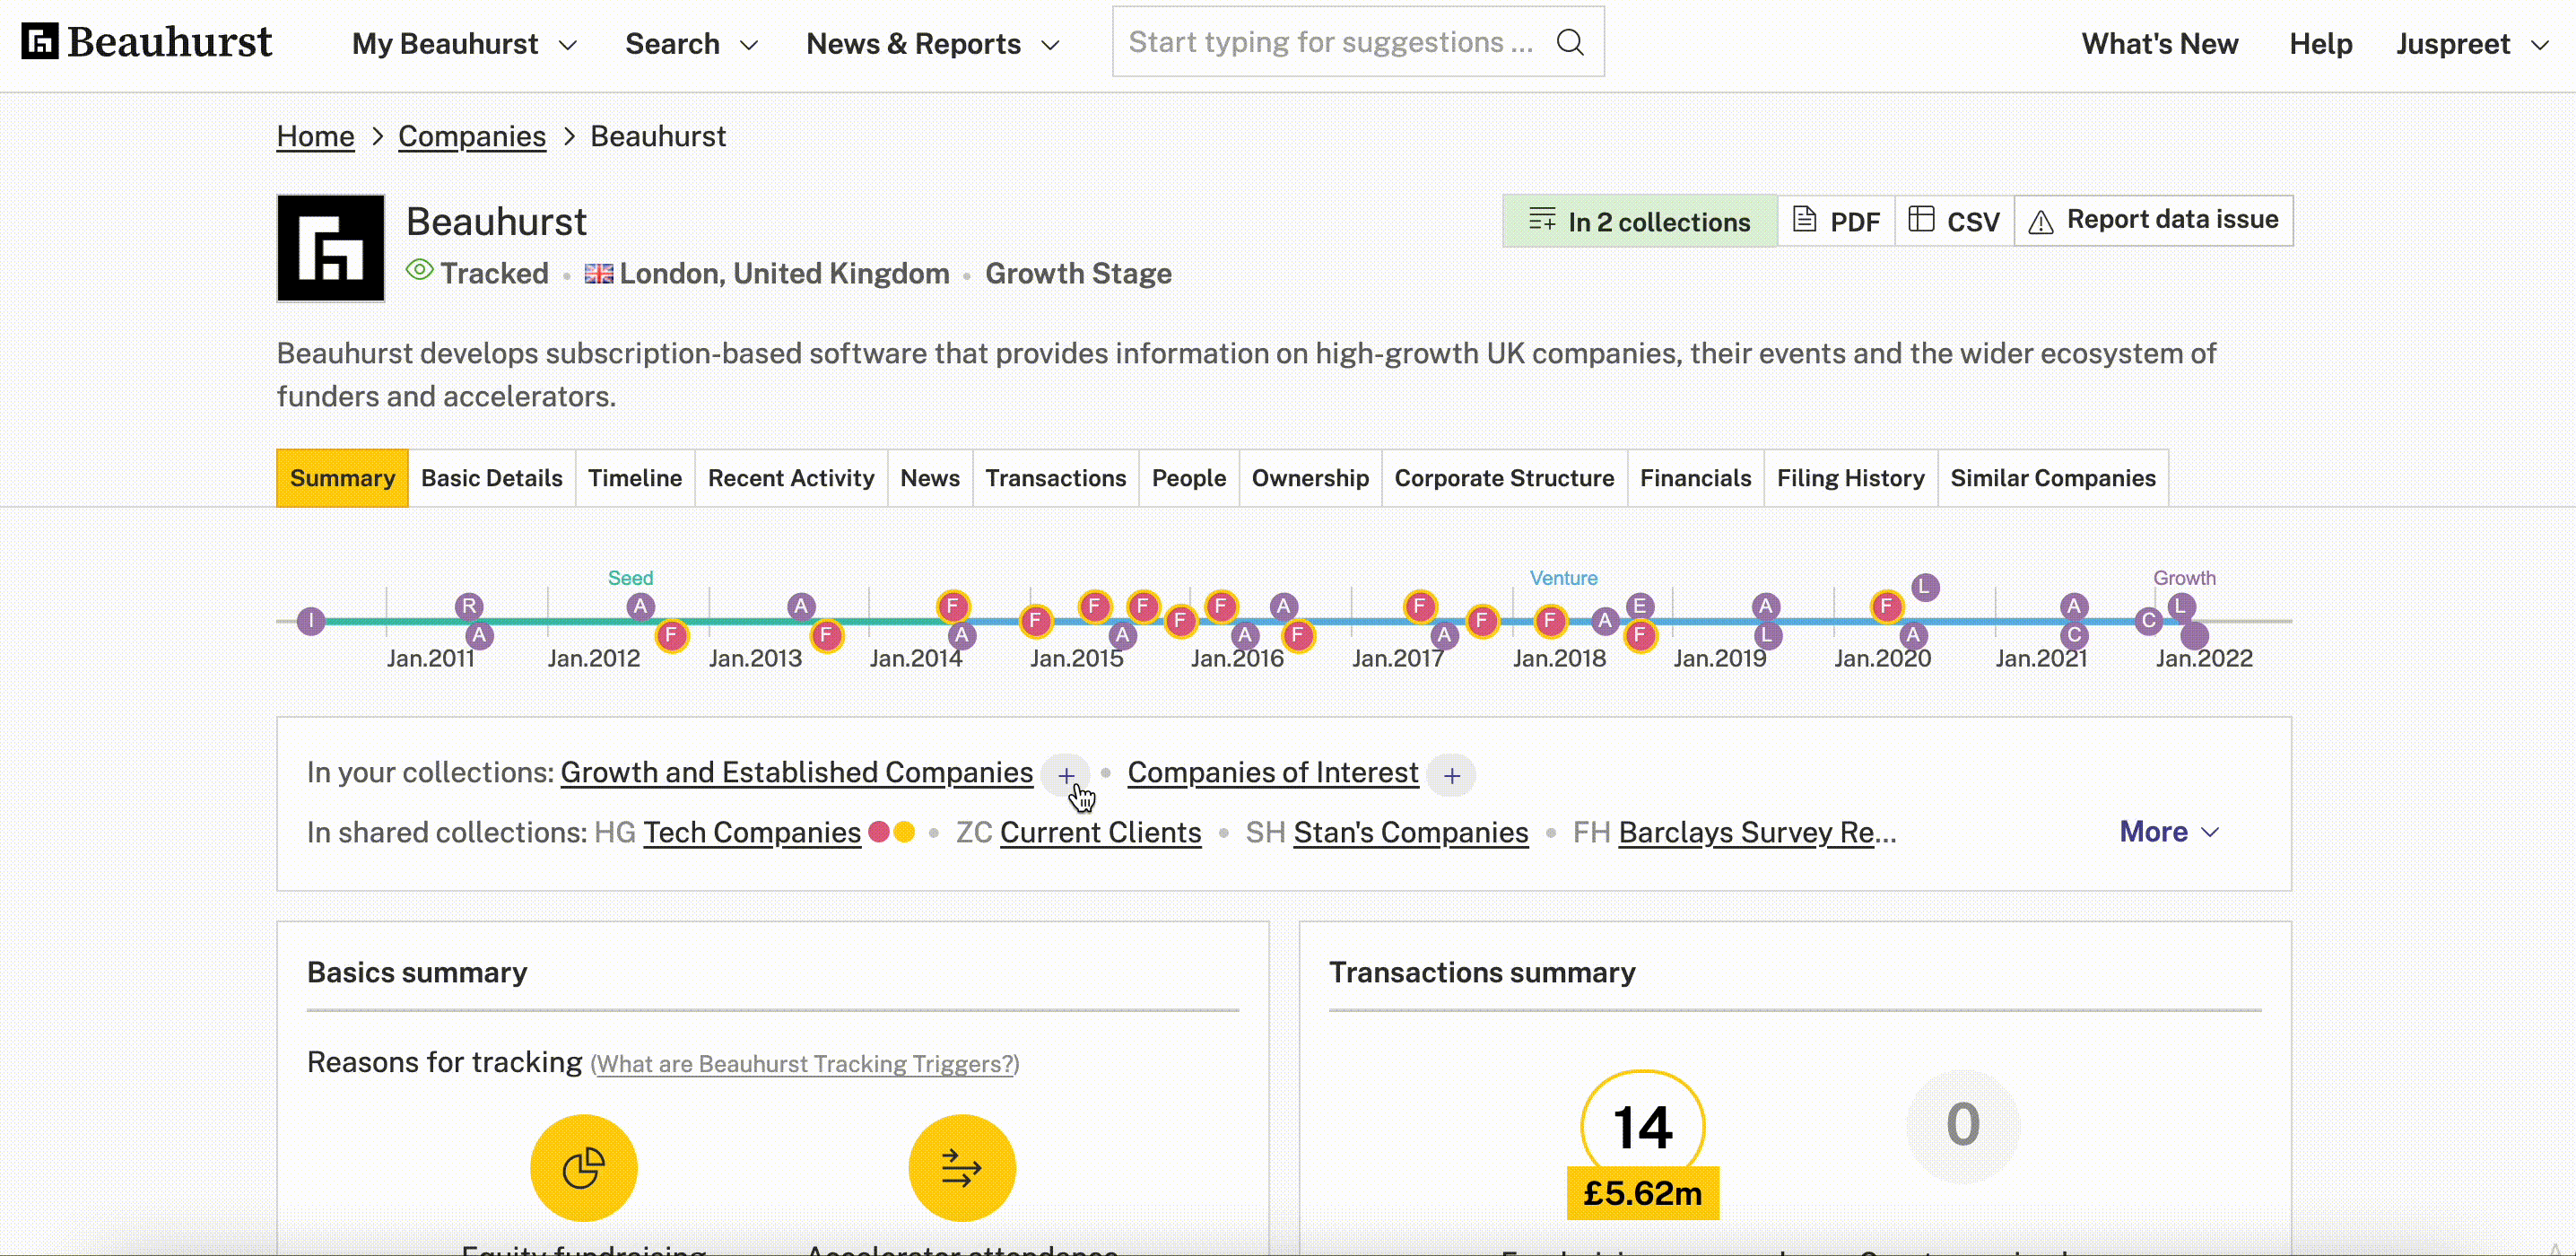Go to the Companies breadcrumb link

pyautogui.click(x=472, y=136)
